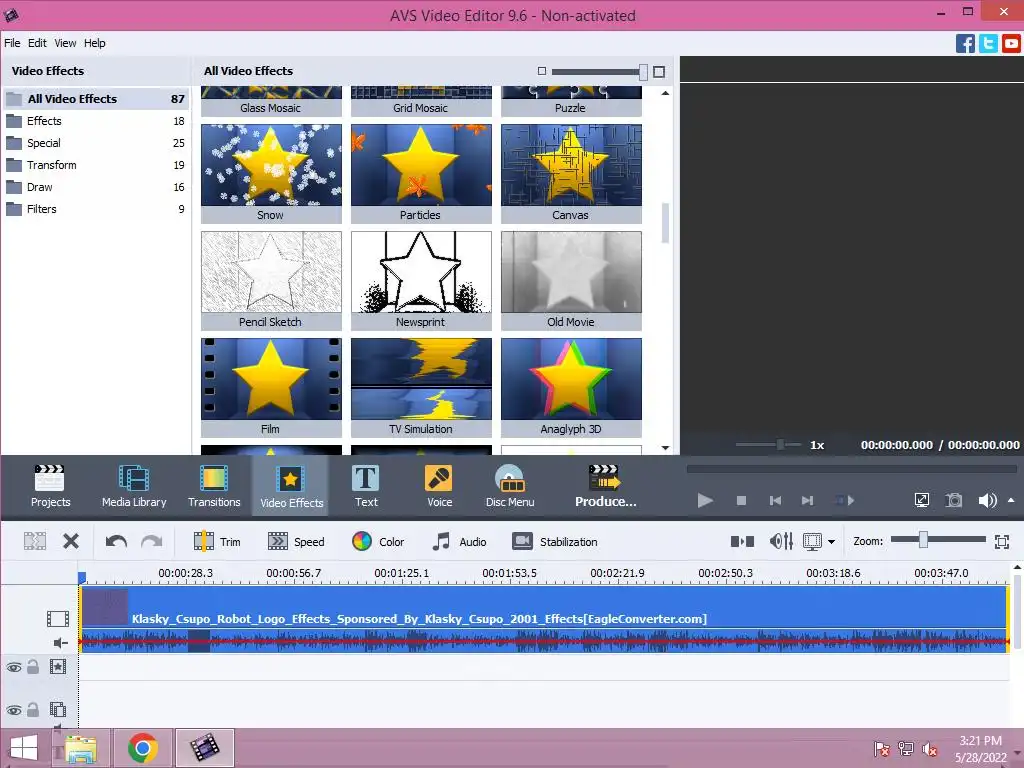Viewport: 1024px width, 768px height.
Task: Open the Color correction tool
Action: 378,541
